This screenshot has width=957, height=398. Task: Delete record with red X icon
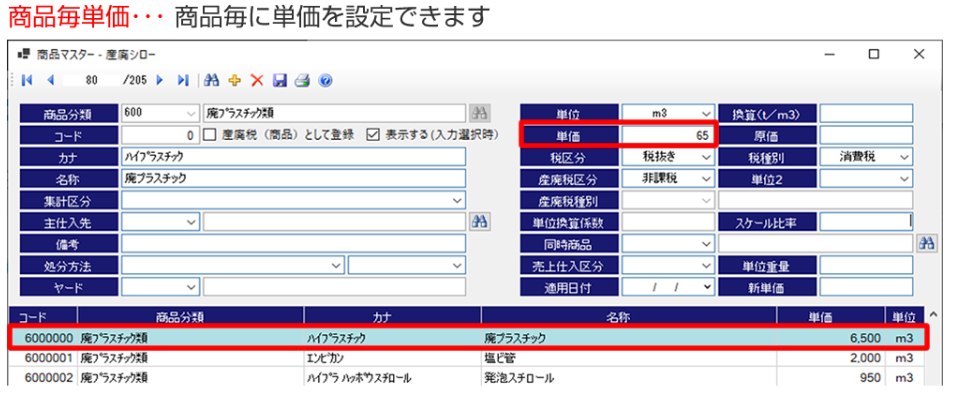[x=257, y=81]
